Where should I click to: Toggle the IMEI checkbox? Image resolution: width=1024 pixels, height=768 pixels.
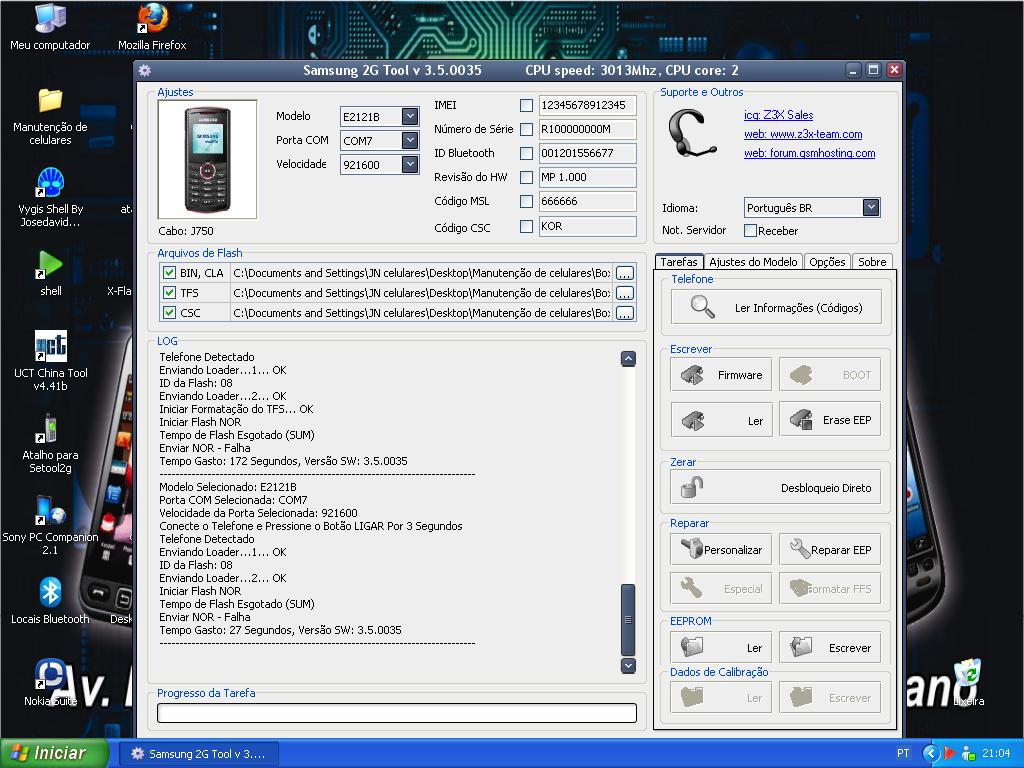[x=526, y=105]
